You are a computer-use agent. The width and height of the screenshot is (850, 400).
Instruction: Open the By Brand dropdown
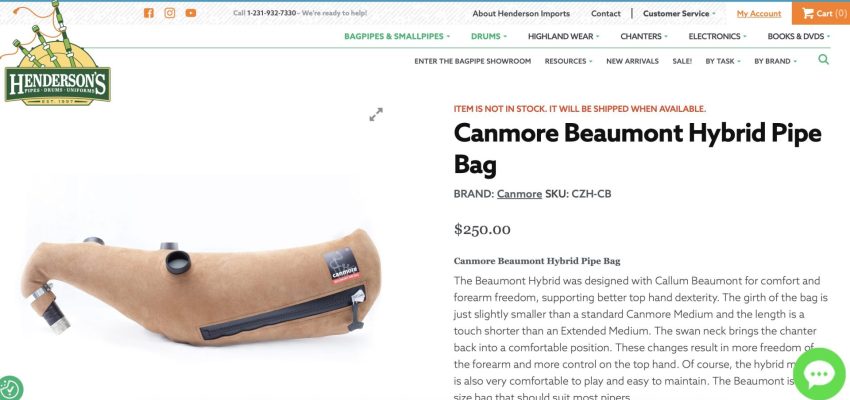click(775, 61)
